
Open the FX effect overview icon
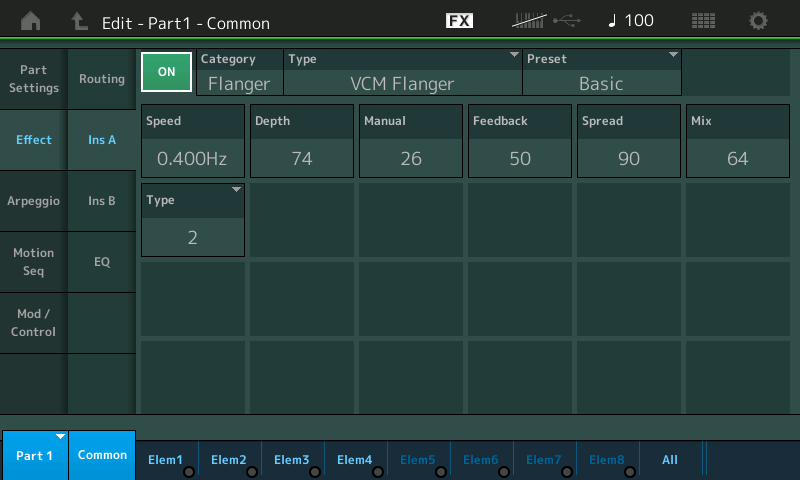pyautogui.click(x=459, y=21)
